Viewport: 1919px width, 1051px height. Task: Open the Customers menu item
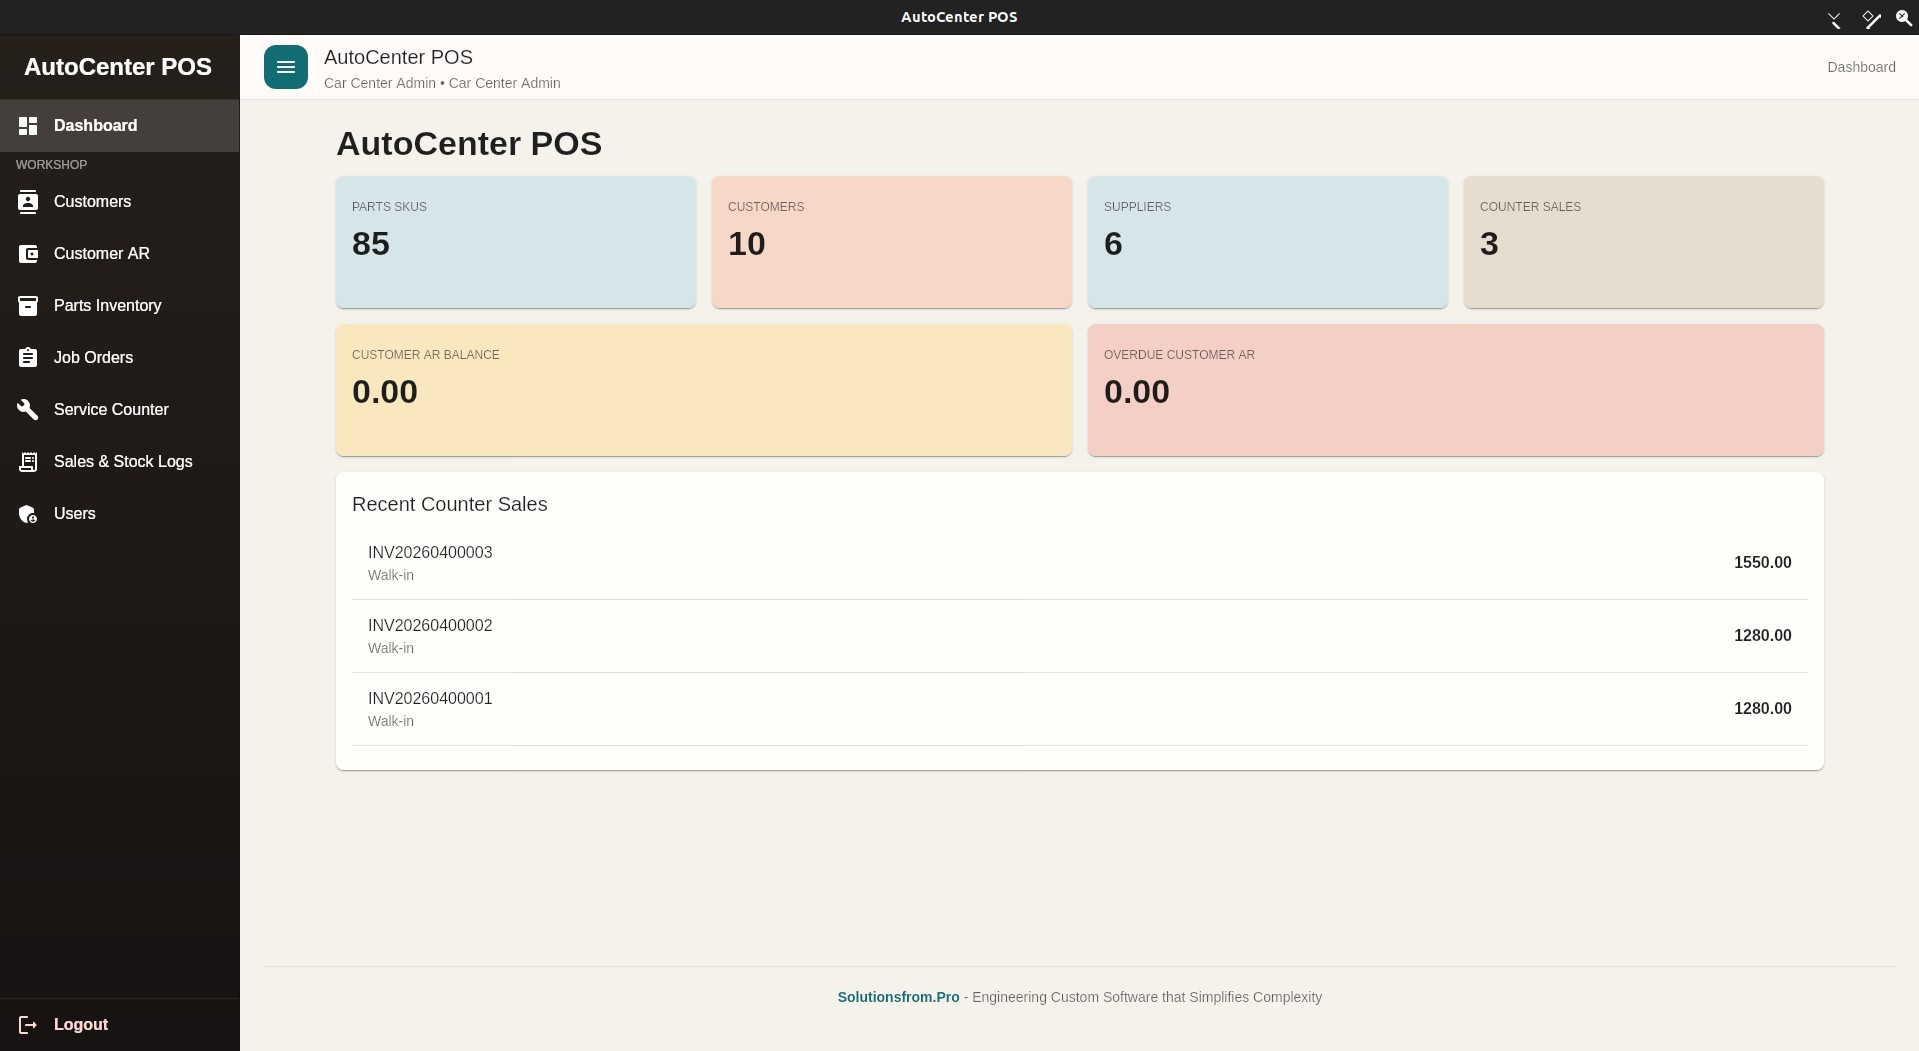coord(119,202)
